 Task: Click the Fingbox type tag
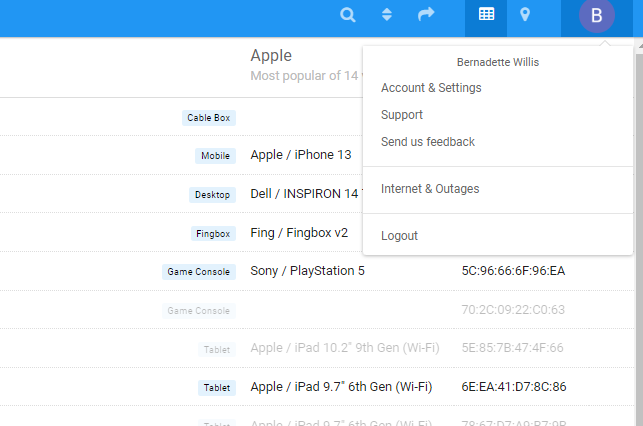pos(213,234)
